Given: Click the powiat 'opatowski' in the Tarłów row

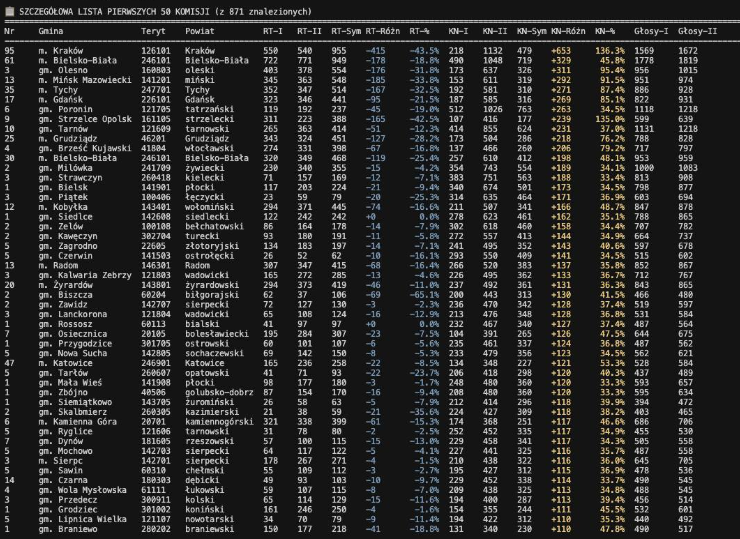Looking at the screenshot, I should pos(207,373).
